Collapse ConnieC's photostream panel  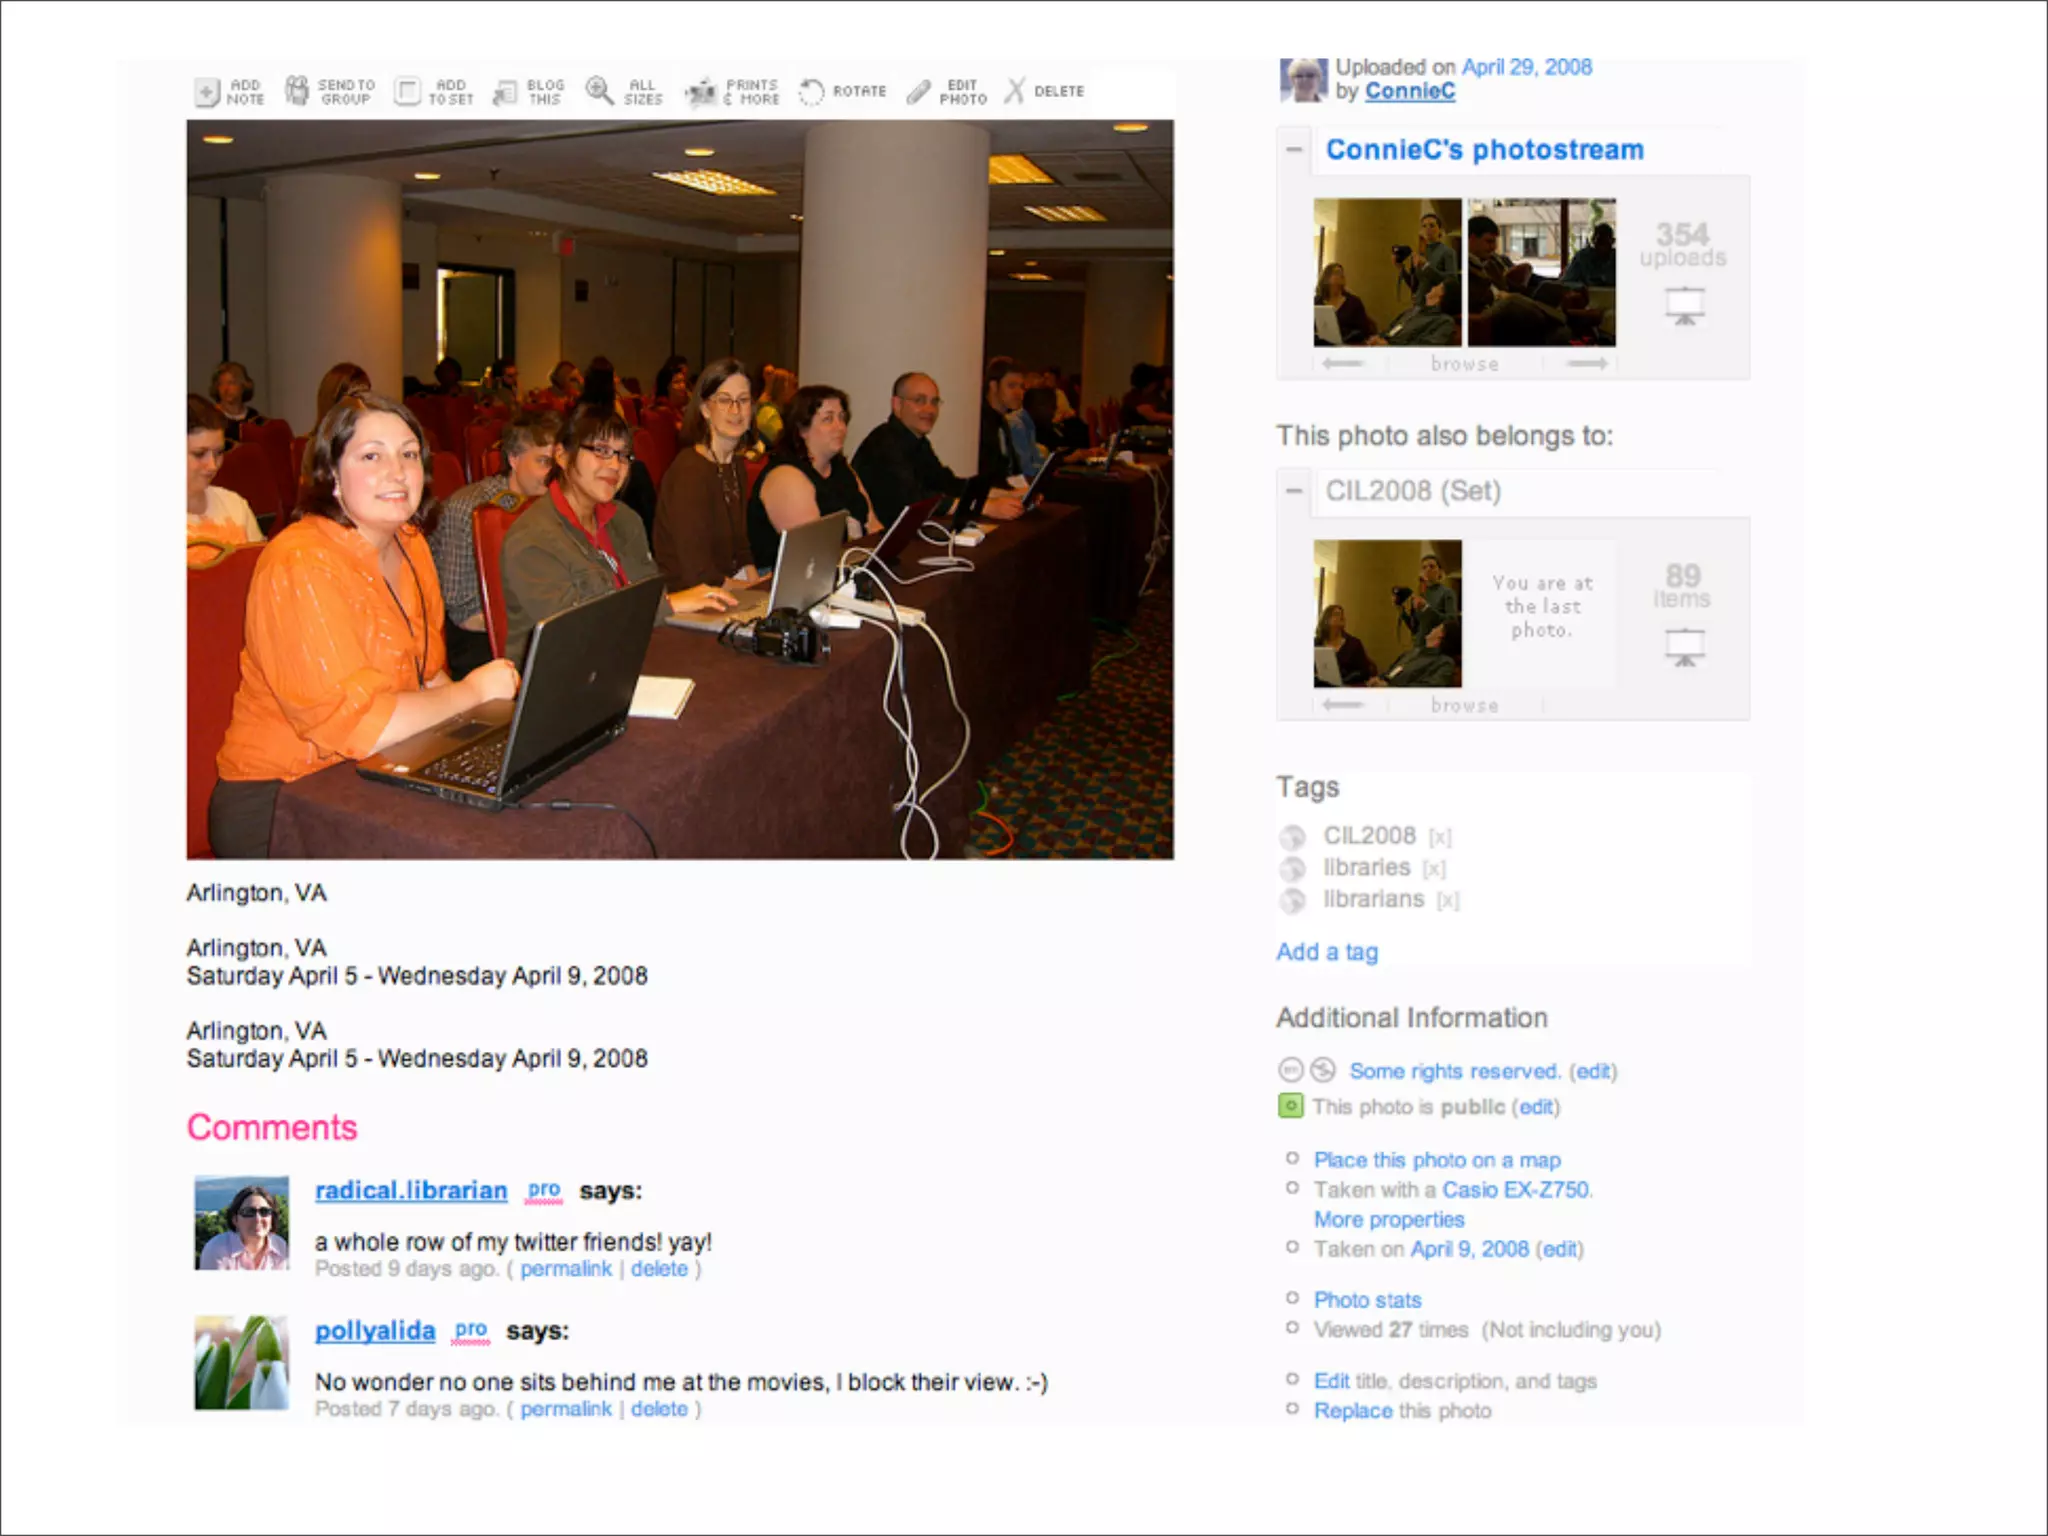tap(1294, 150)
